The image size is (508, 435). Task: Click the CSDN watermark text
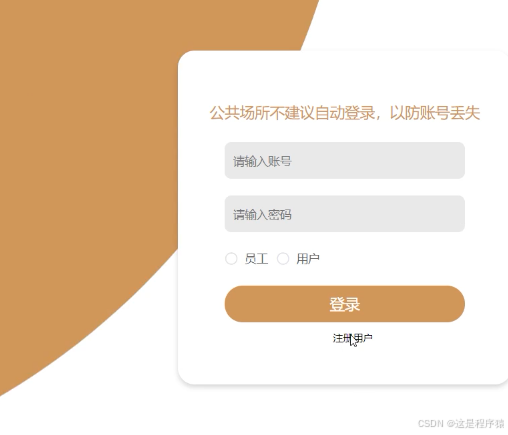[x=461, y=423]
